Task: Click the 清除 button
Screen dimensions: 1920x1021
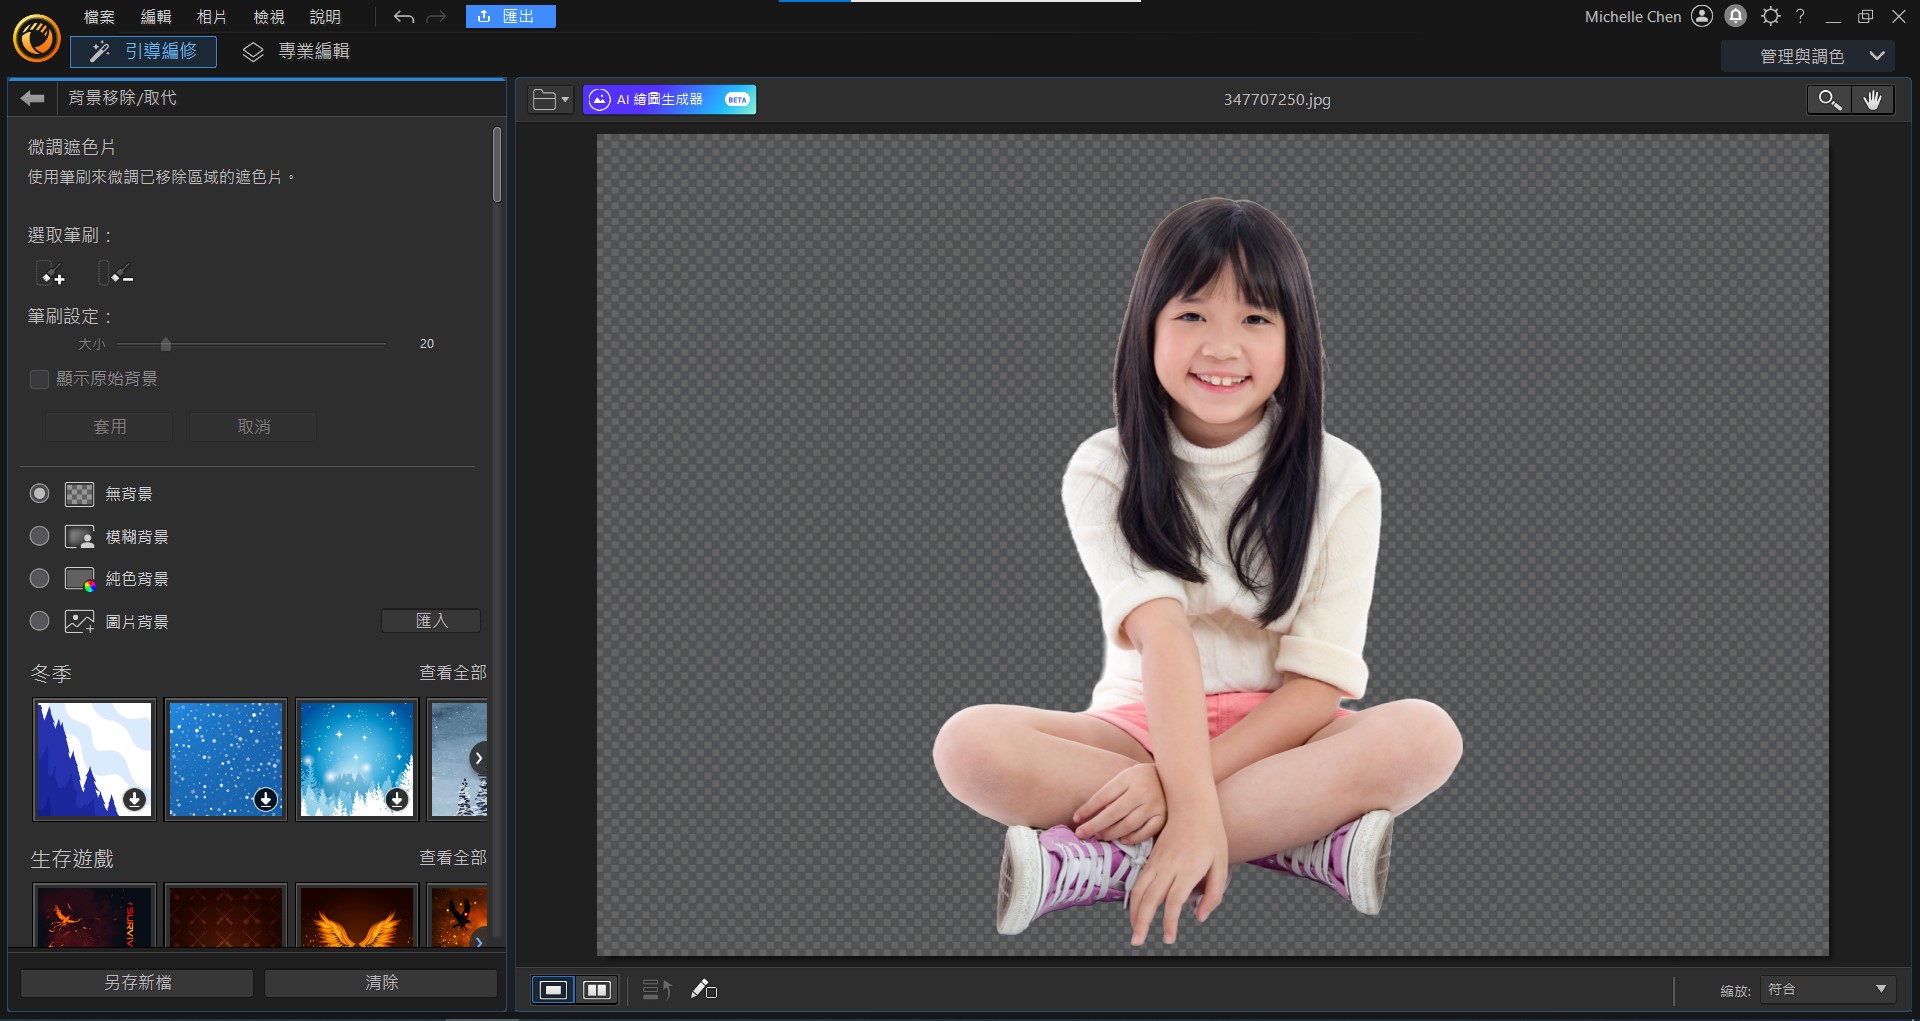Action: [x=381, y=983]
